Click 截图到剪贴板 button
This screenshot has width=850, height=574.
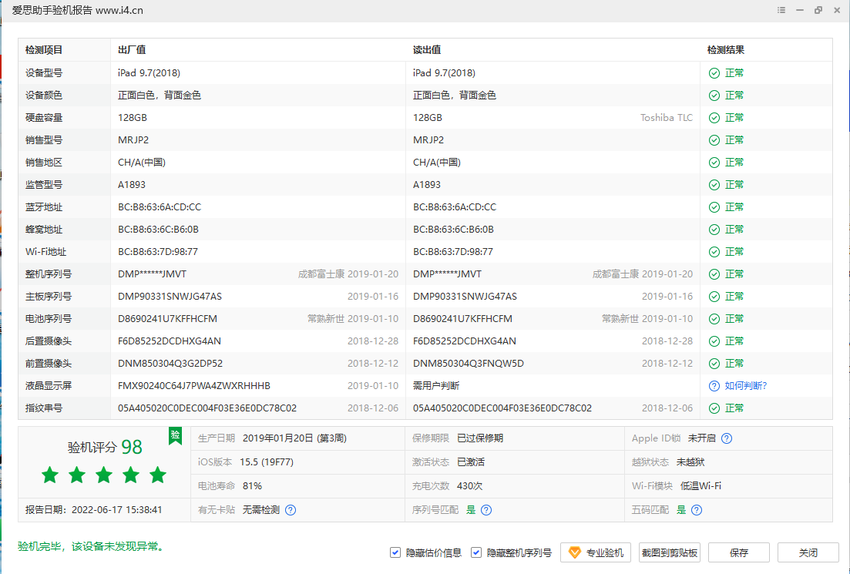click(669, 552)
